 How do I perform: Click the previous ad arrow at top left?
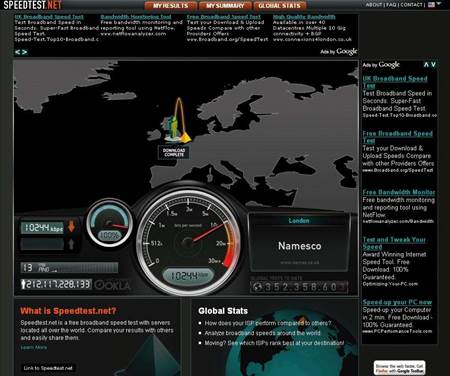click(x=17, y=52)
